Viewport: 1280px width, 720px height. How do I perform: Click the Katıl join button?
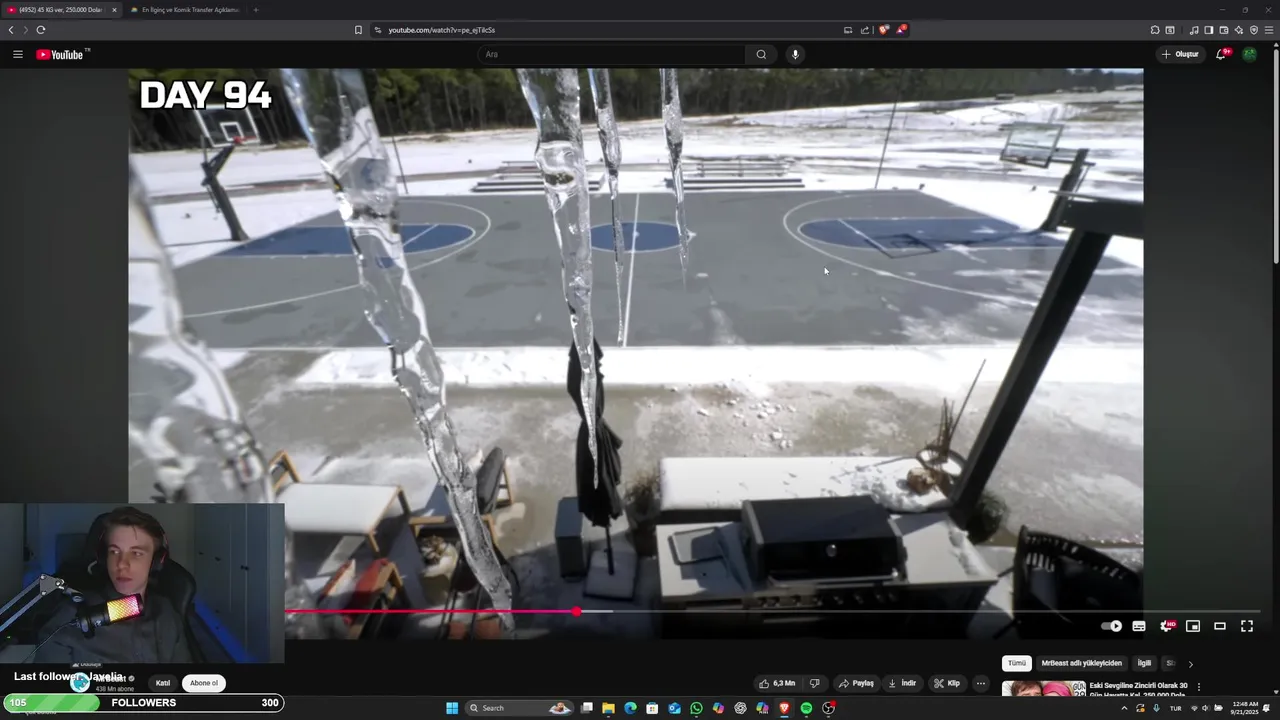coord(163,683)
